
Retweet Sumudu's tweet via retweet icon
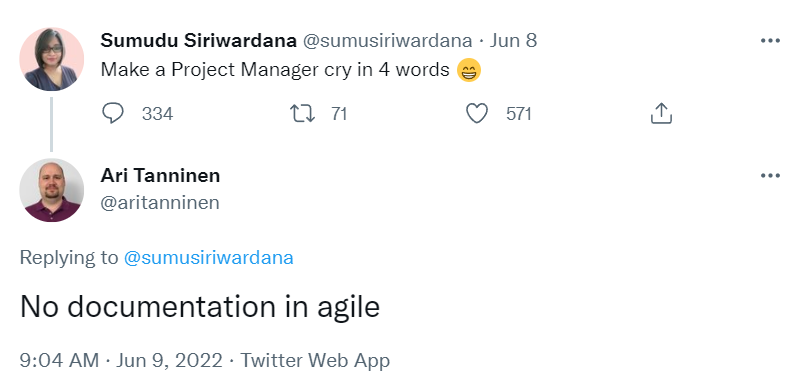(302, 114)
